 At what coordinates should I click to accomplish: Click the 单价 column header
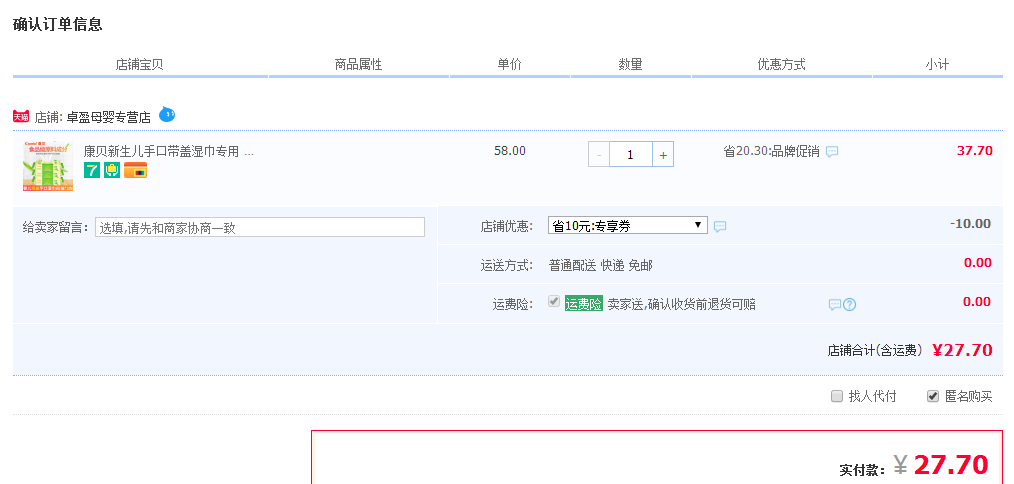click(x=510, y=64)
